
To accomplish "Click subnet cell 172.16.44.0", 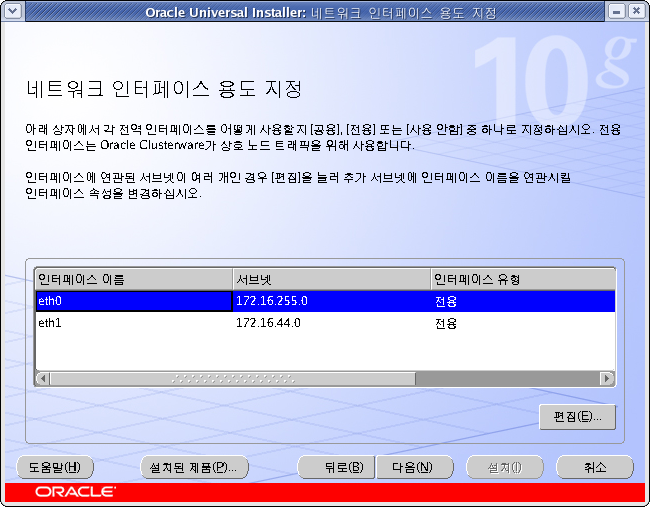I will (332, 323).
